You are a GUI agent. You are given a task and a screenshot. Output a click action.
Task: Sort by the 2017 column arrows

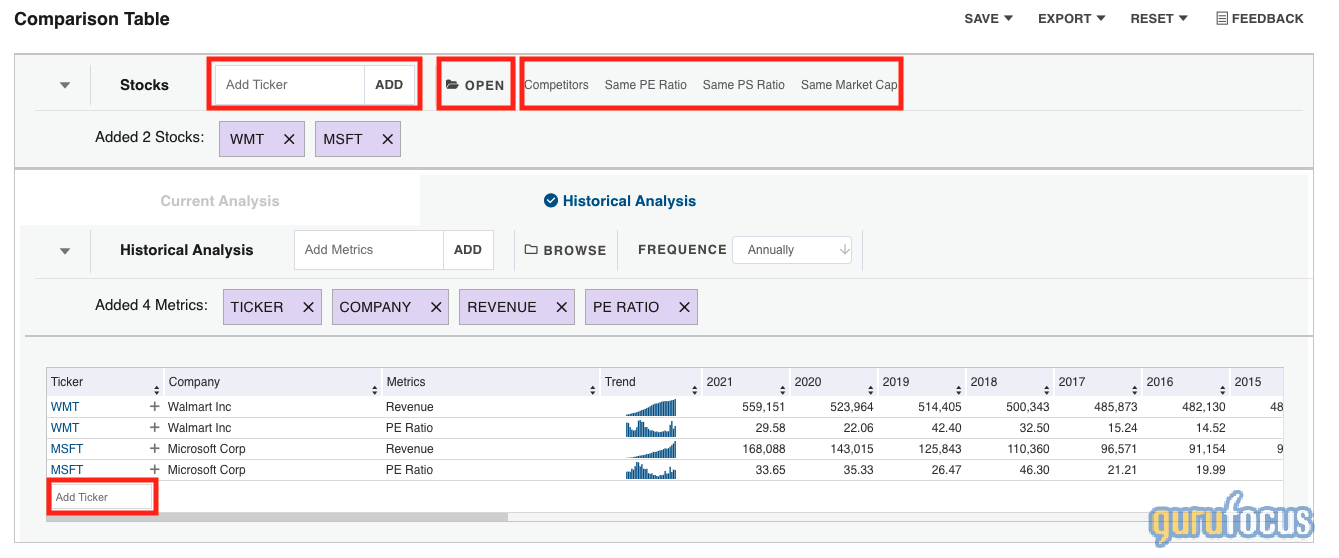coord(1135,390)
